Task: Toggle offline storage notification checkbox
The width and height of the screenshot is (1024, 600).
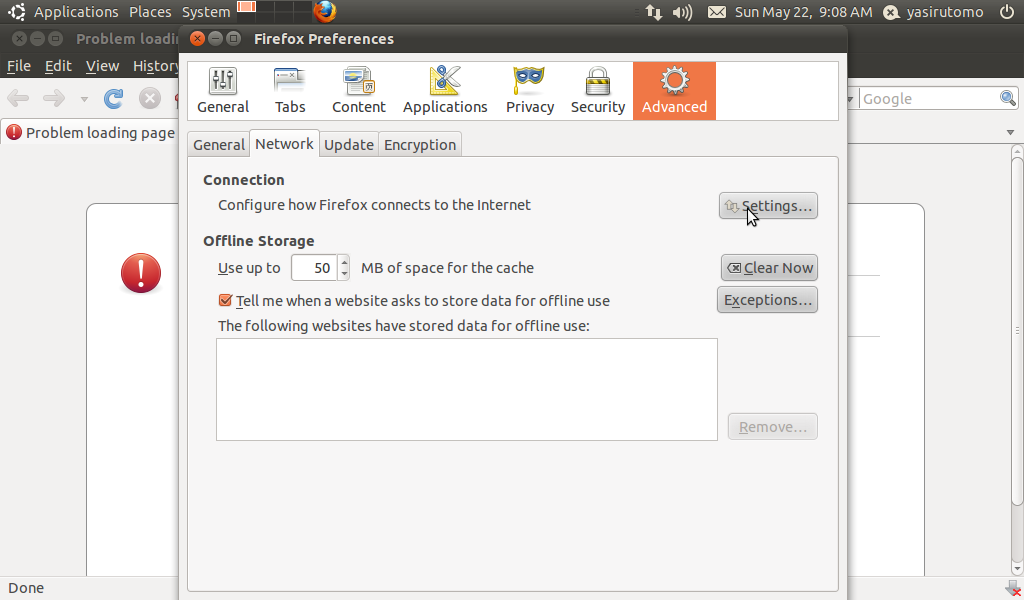Action: point(225,300)
